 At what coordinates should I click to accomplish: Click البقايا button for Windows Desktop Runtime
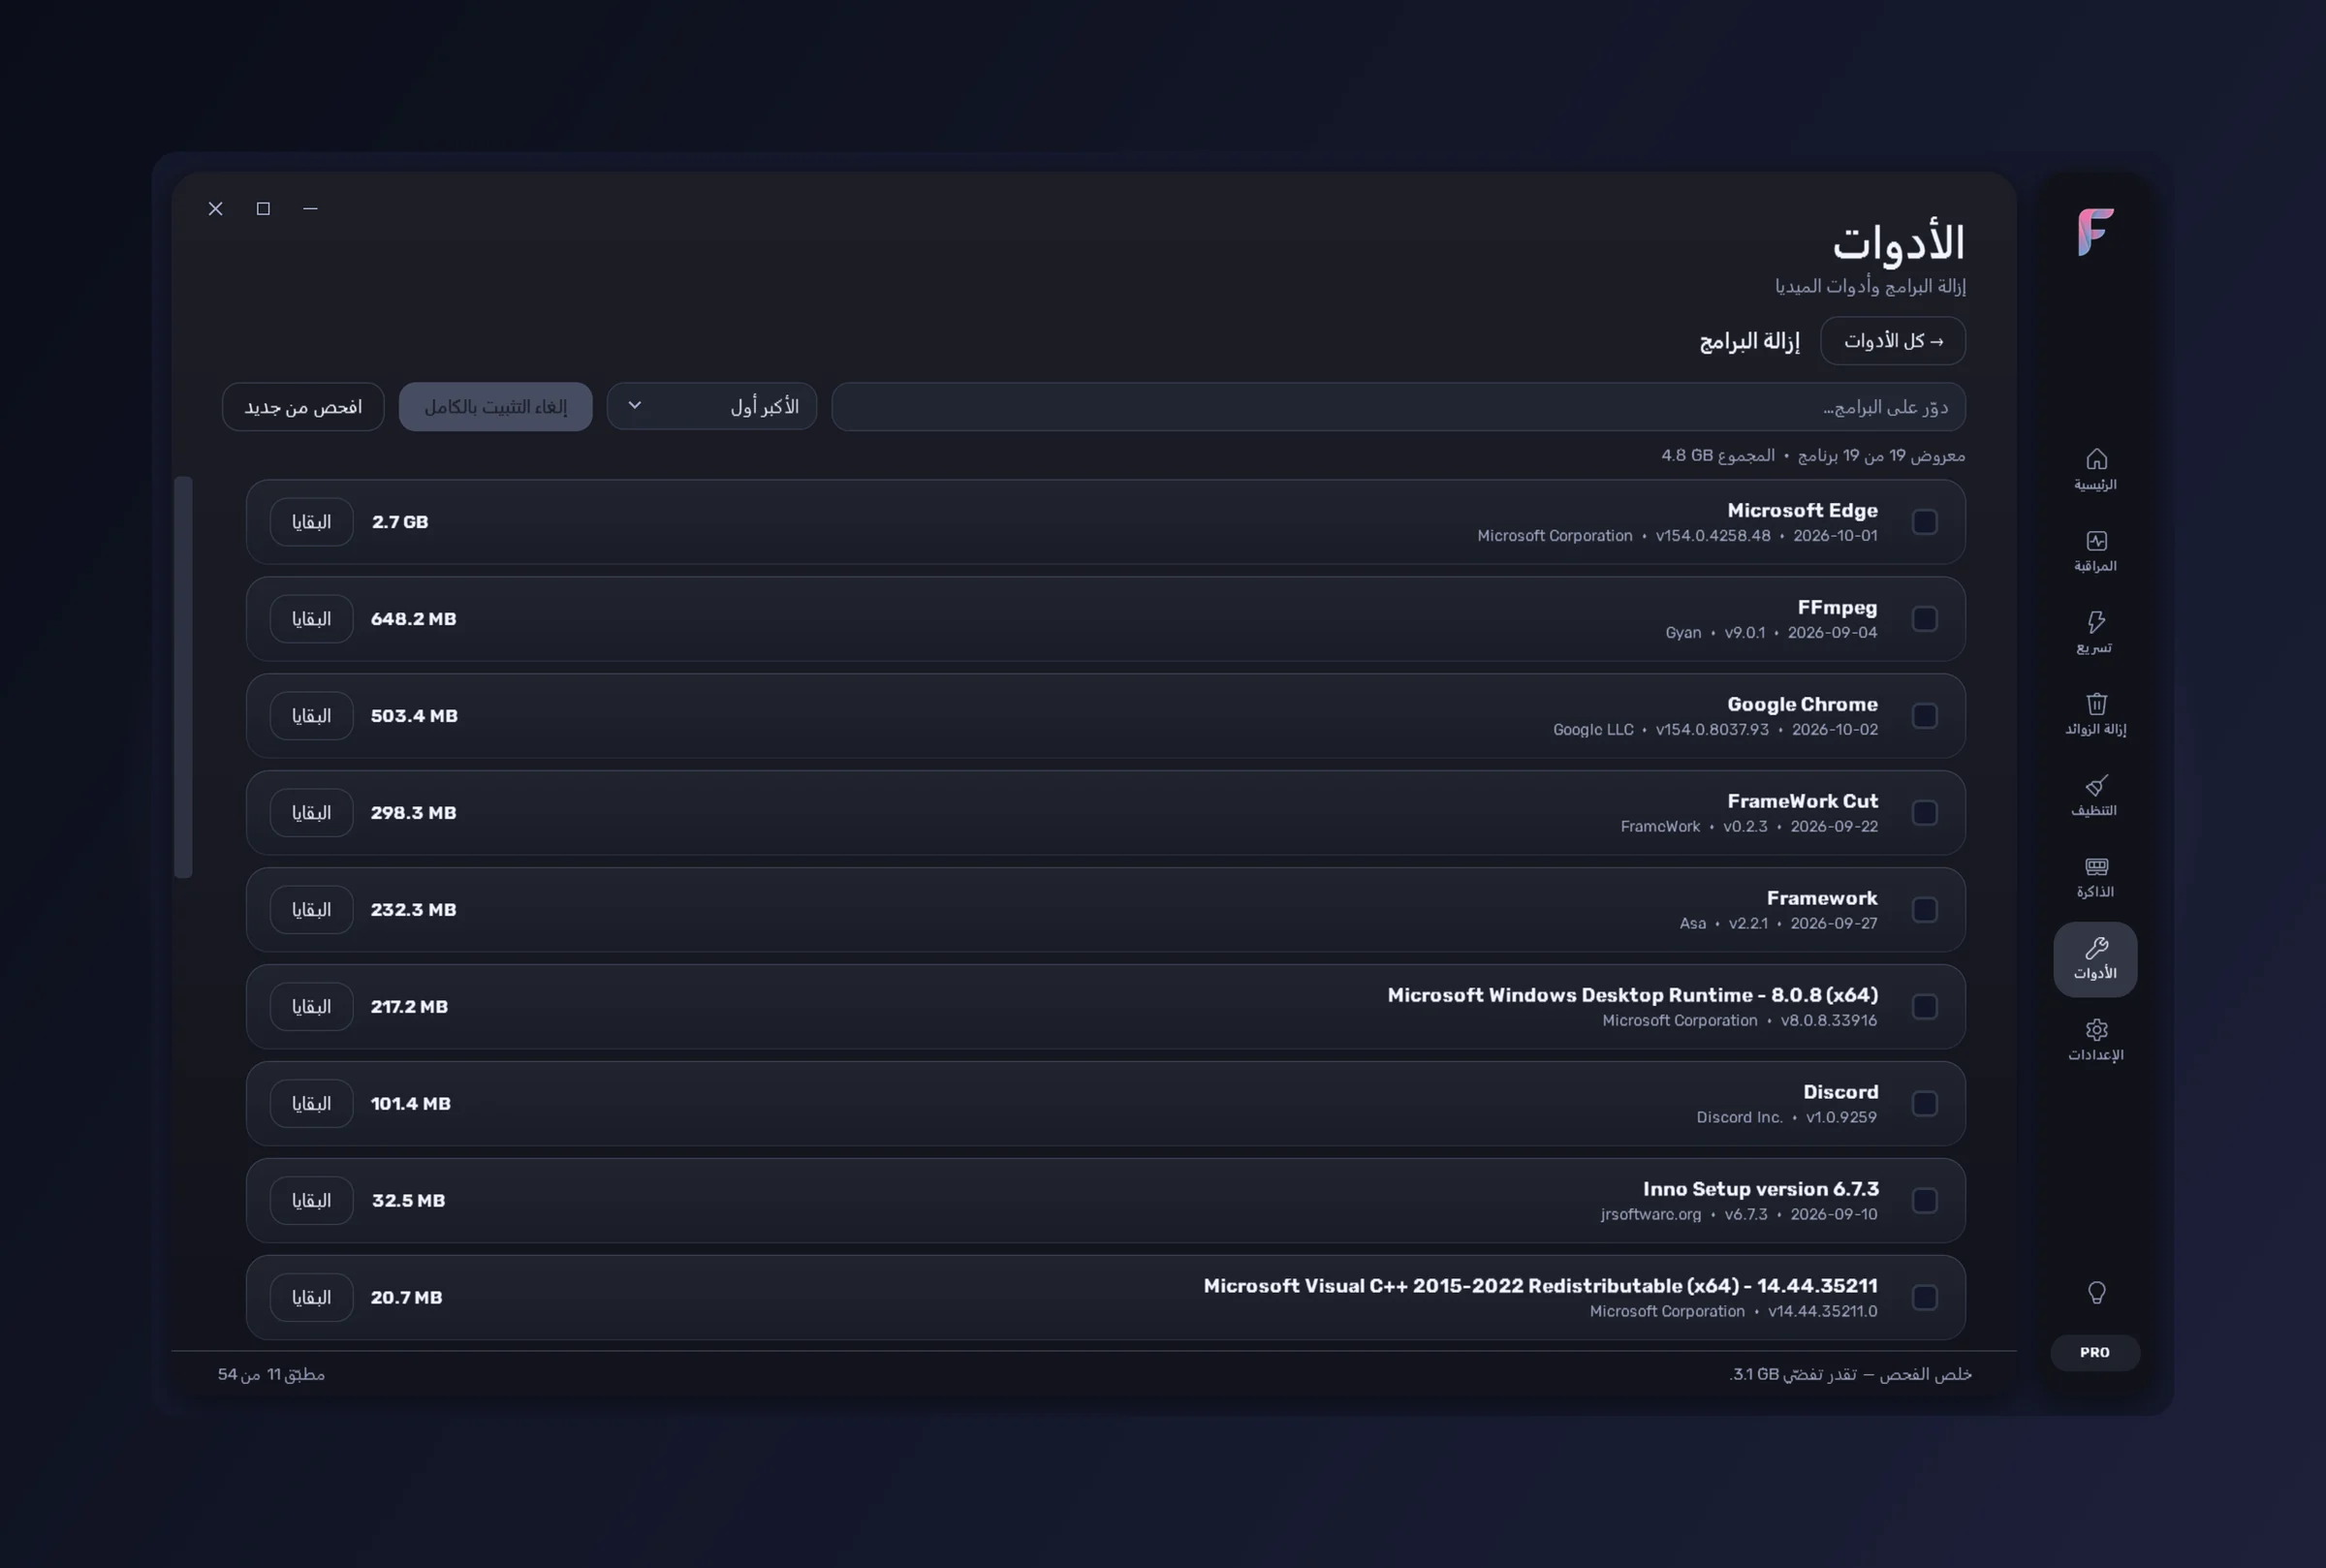click(311, 1007)
